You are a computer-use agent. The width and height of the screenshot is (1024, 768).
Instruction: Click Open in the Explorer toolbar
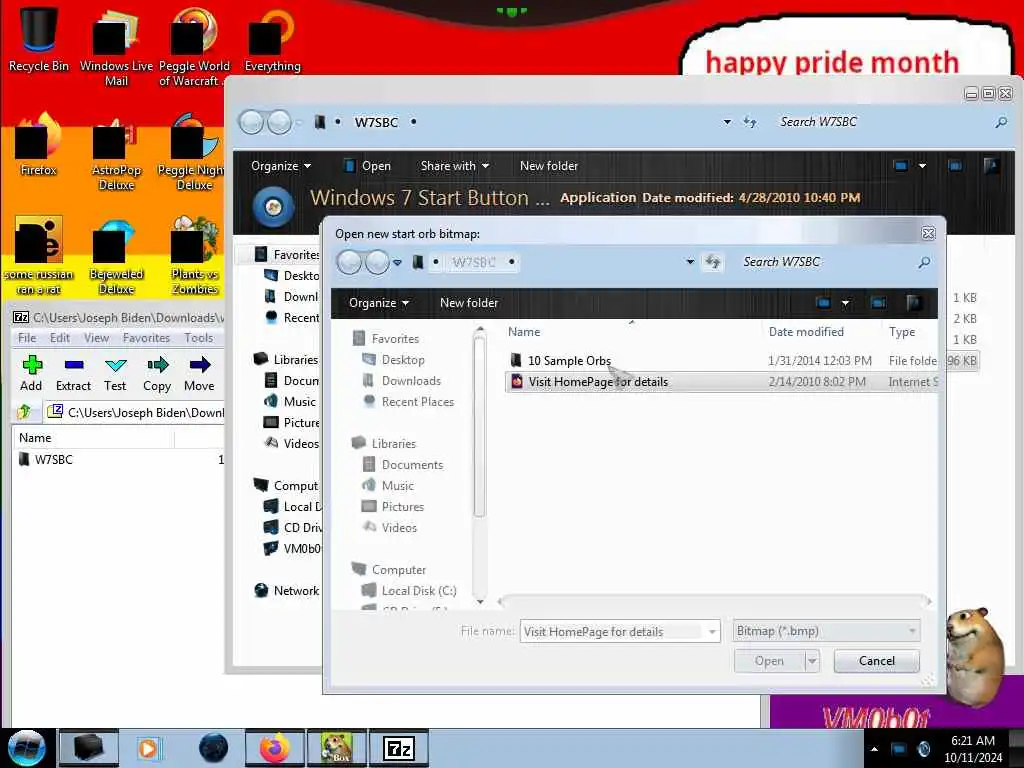[x=368, y=166]
